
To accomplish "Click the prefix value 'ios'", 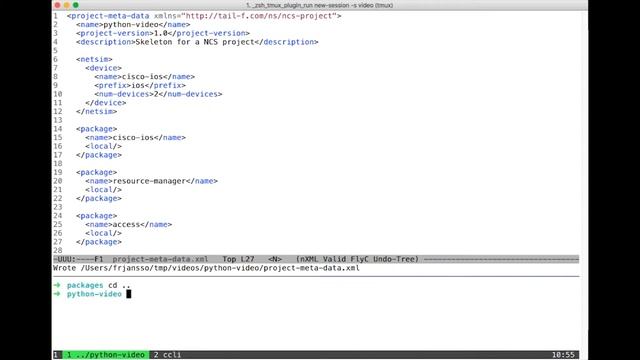I will coord(138,85).
